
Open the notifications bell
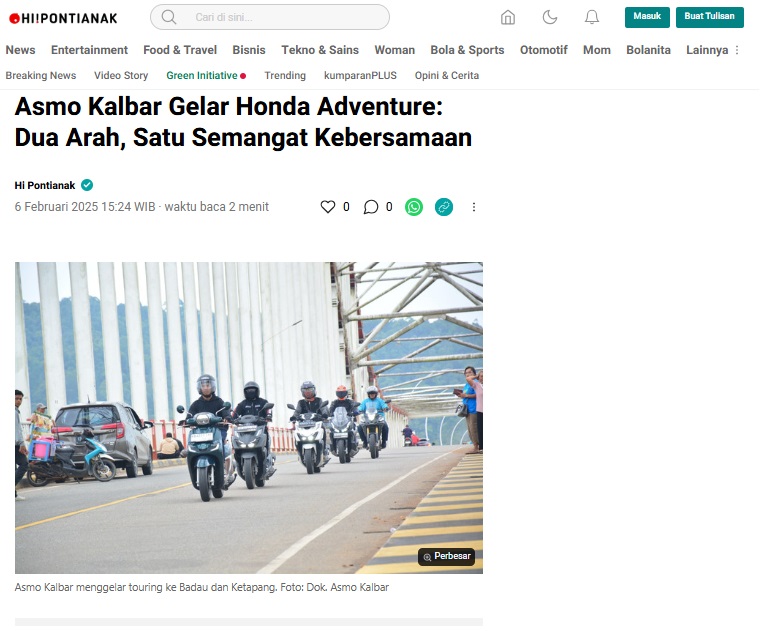tap(592, 17)
